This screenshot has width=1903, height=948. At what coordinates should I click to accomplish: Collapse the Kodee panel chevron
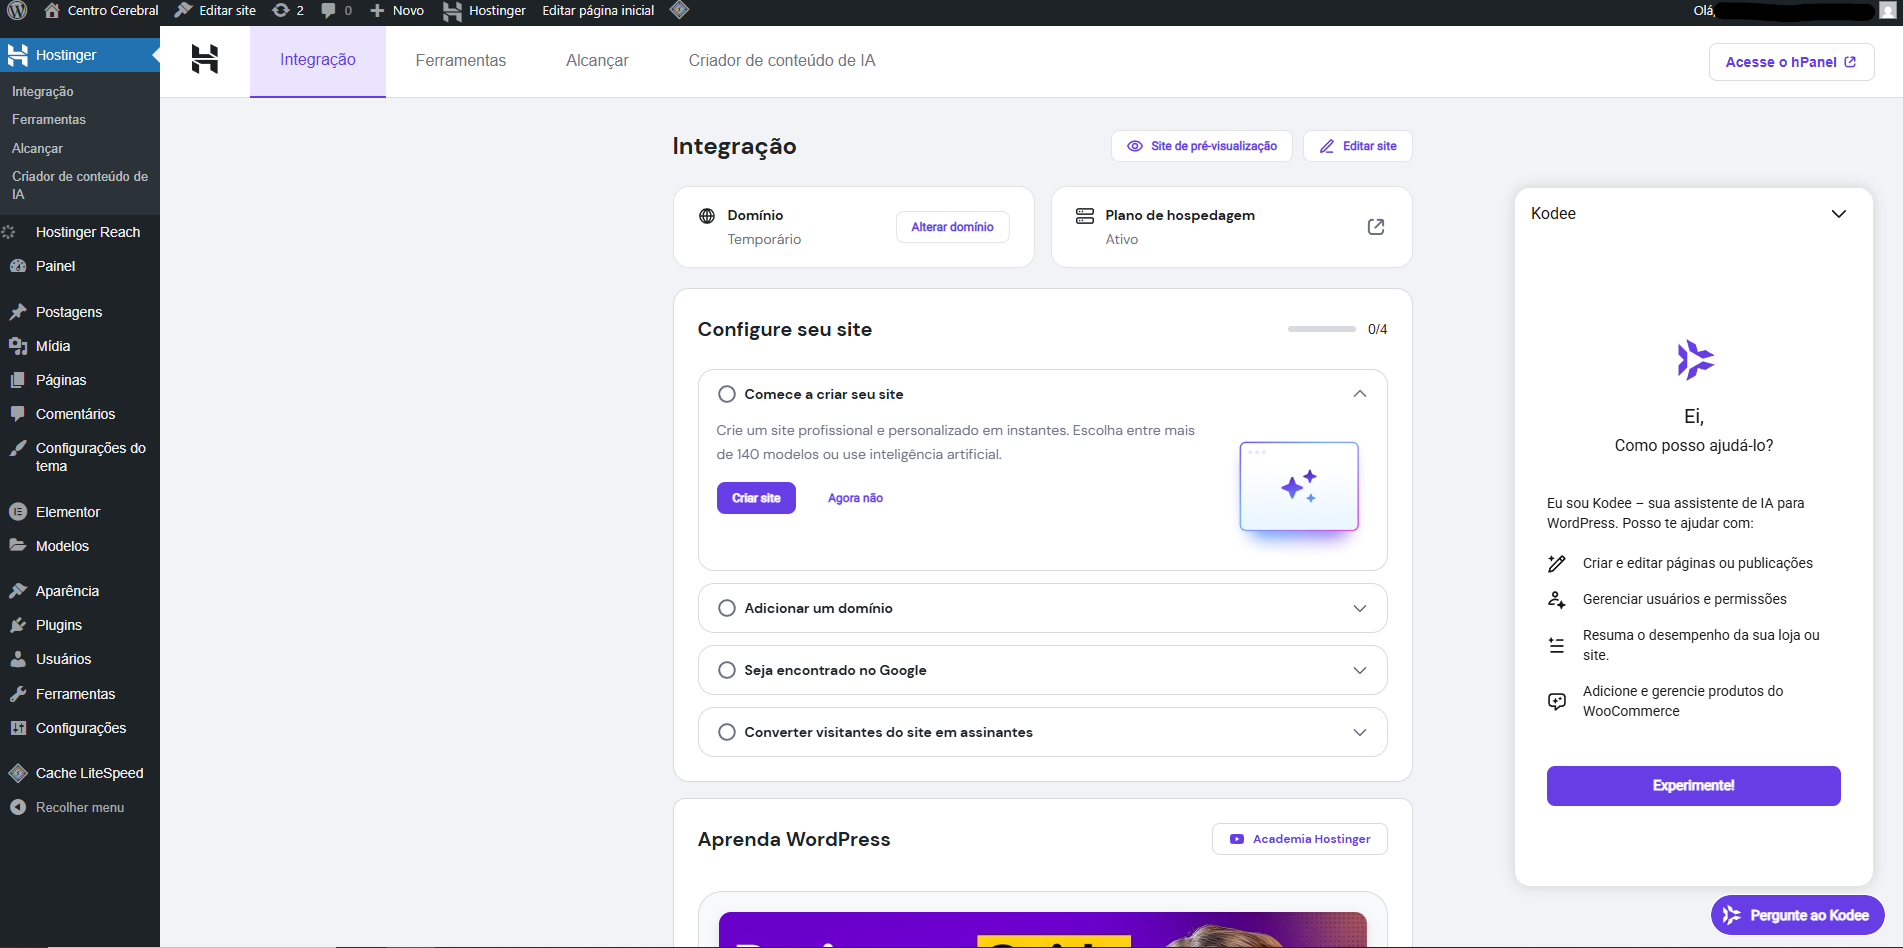(x=1838, y=214)
